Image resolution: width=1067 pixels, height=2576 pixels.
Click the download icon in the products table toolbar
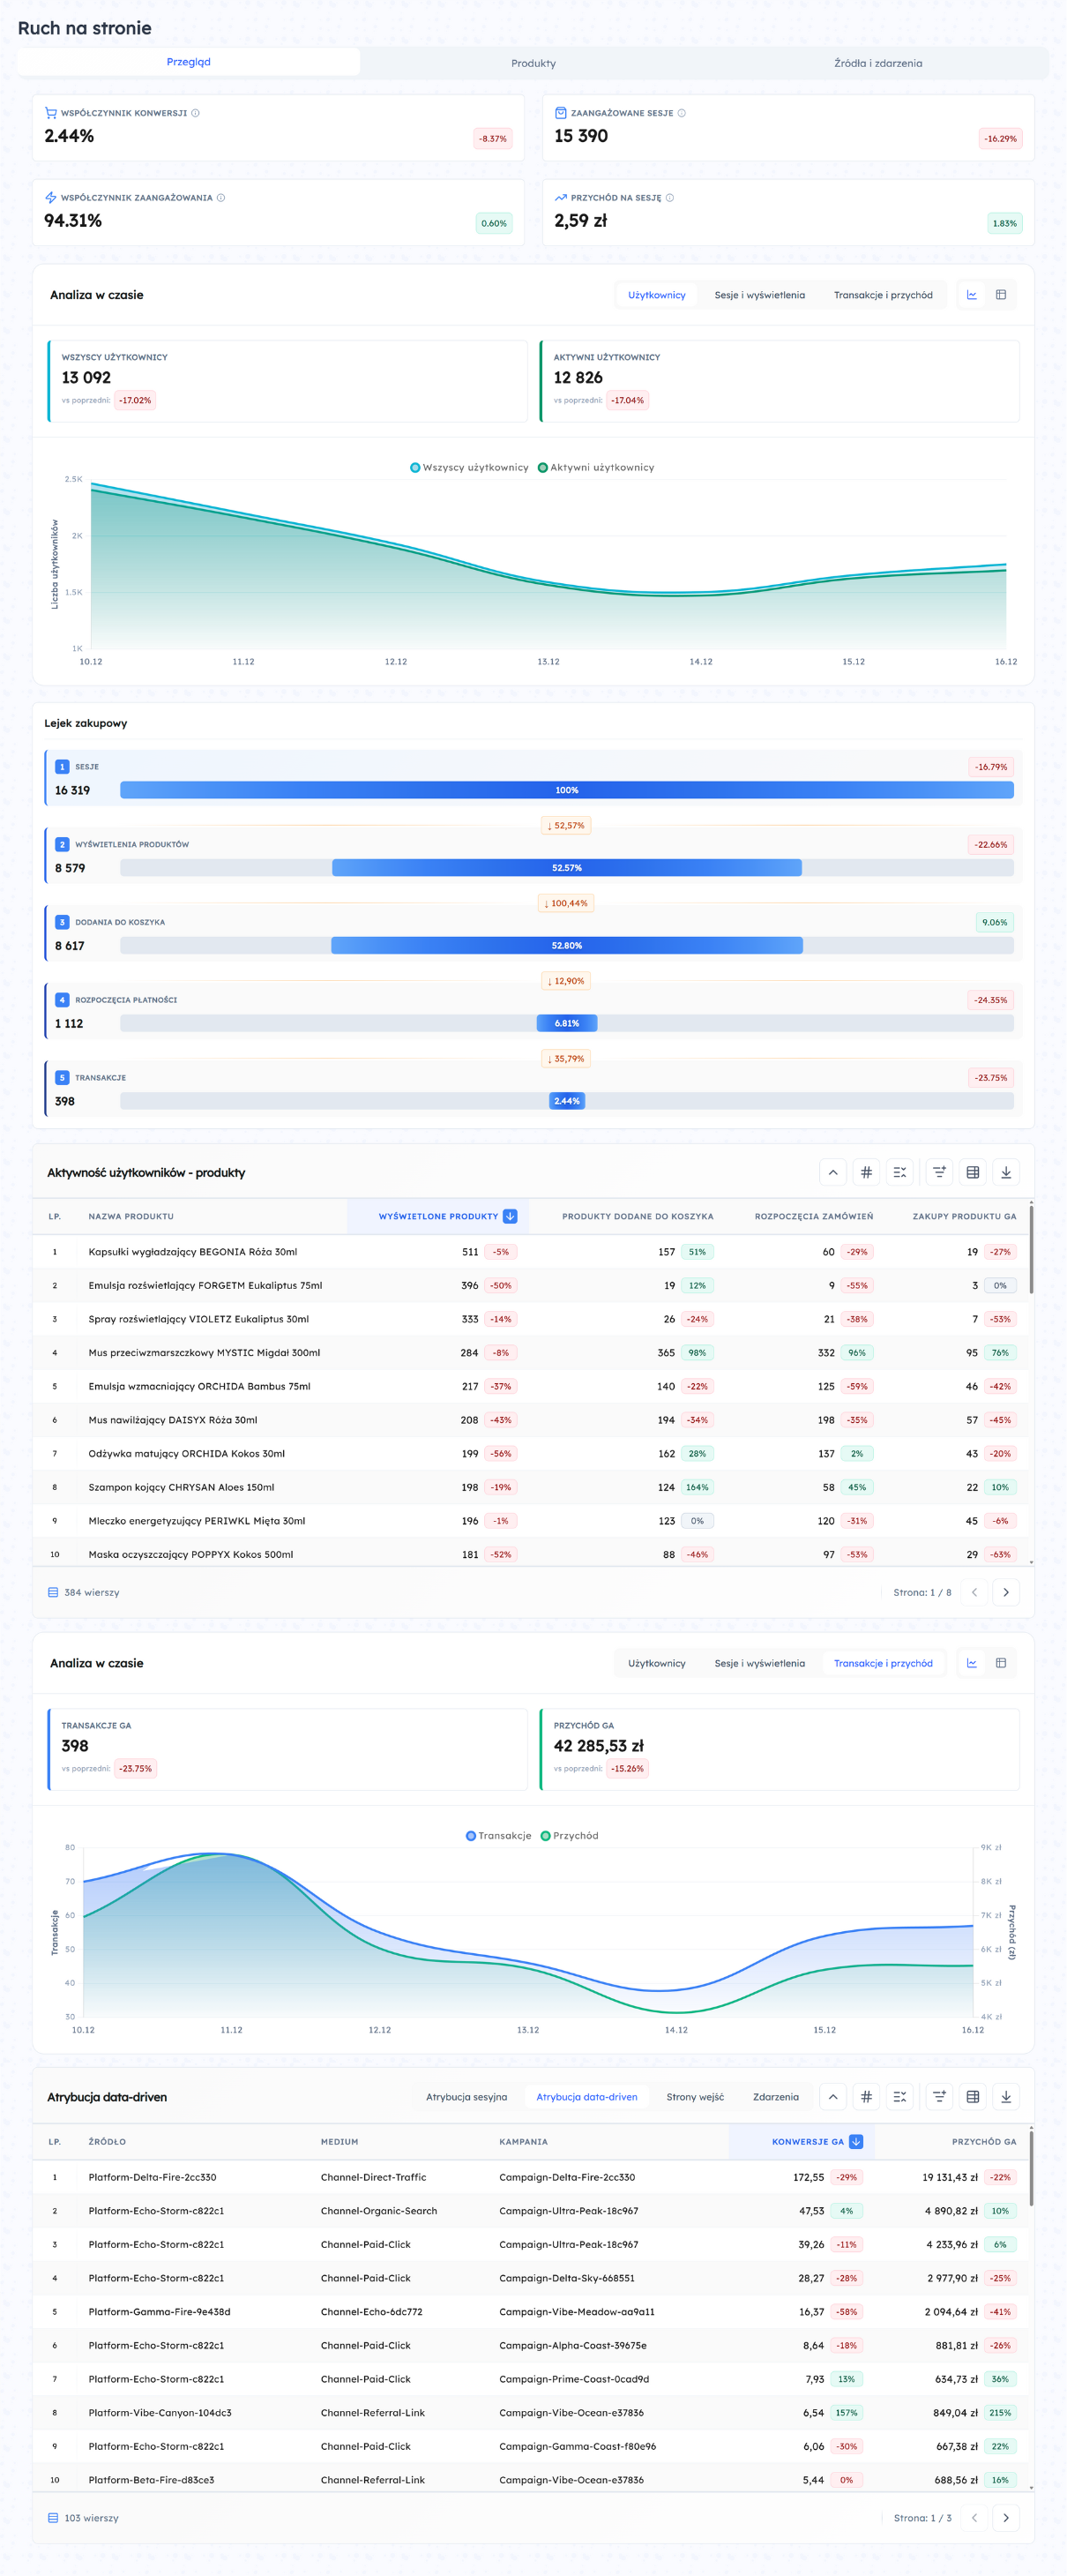[1006, 1172]
